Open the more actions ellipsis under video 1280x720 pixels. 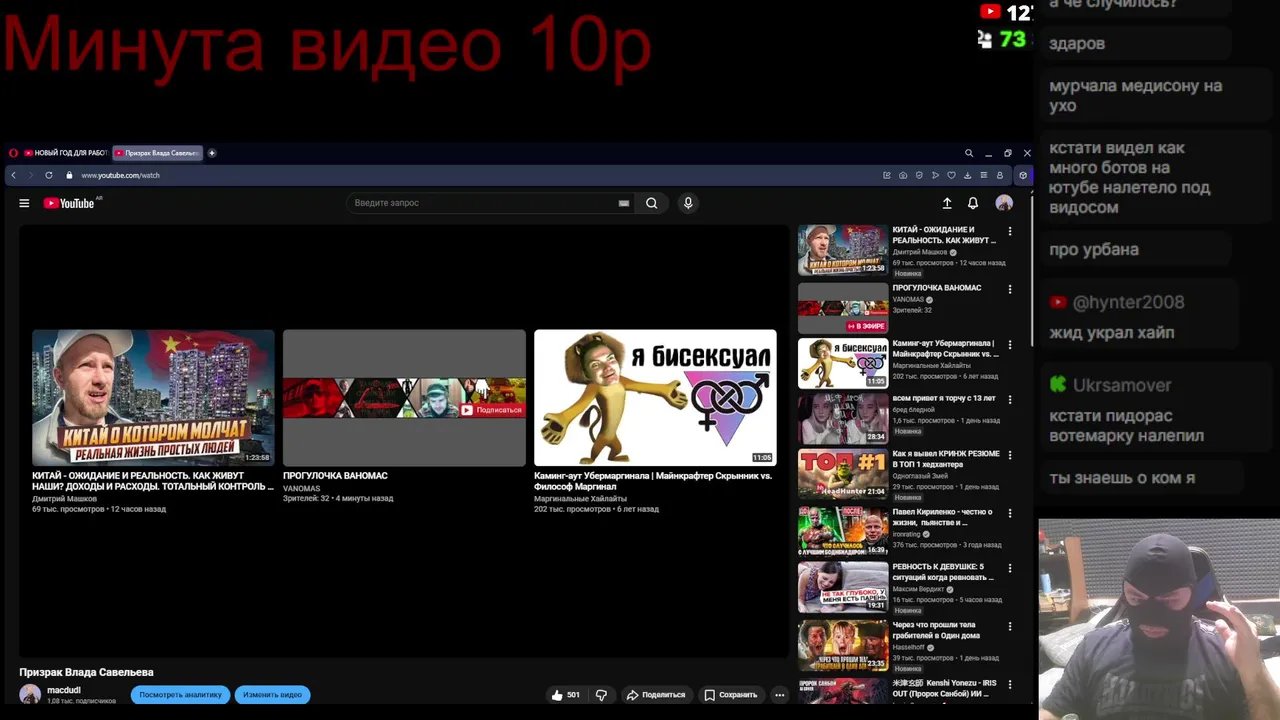[x=779, y=695]
